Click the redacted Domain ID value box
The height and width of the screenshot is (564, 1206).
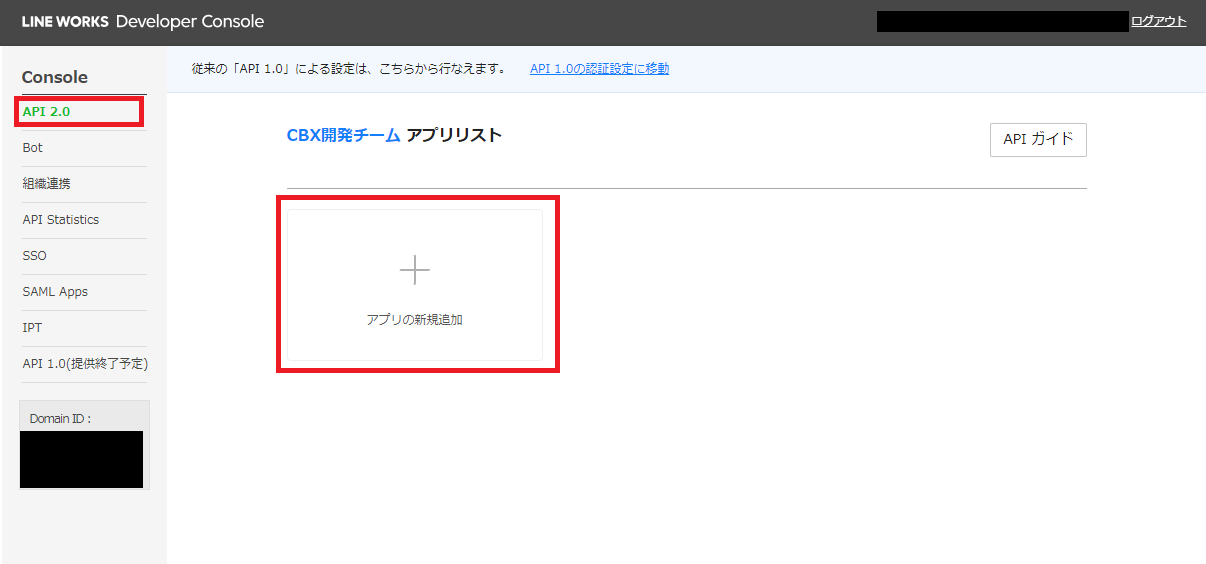[82, 459]
